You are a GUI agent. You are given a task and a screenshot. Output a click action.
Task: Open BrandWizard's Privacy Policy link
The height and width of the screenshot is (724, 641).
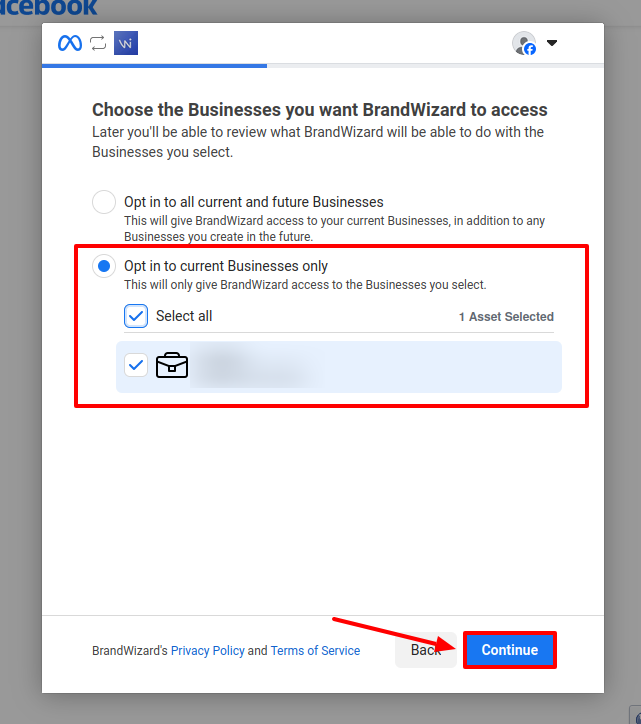pyautogui.click(x=208, y=651)
